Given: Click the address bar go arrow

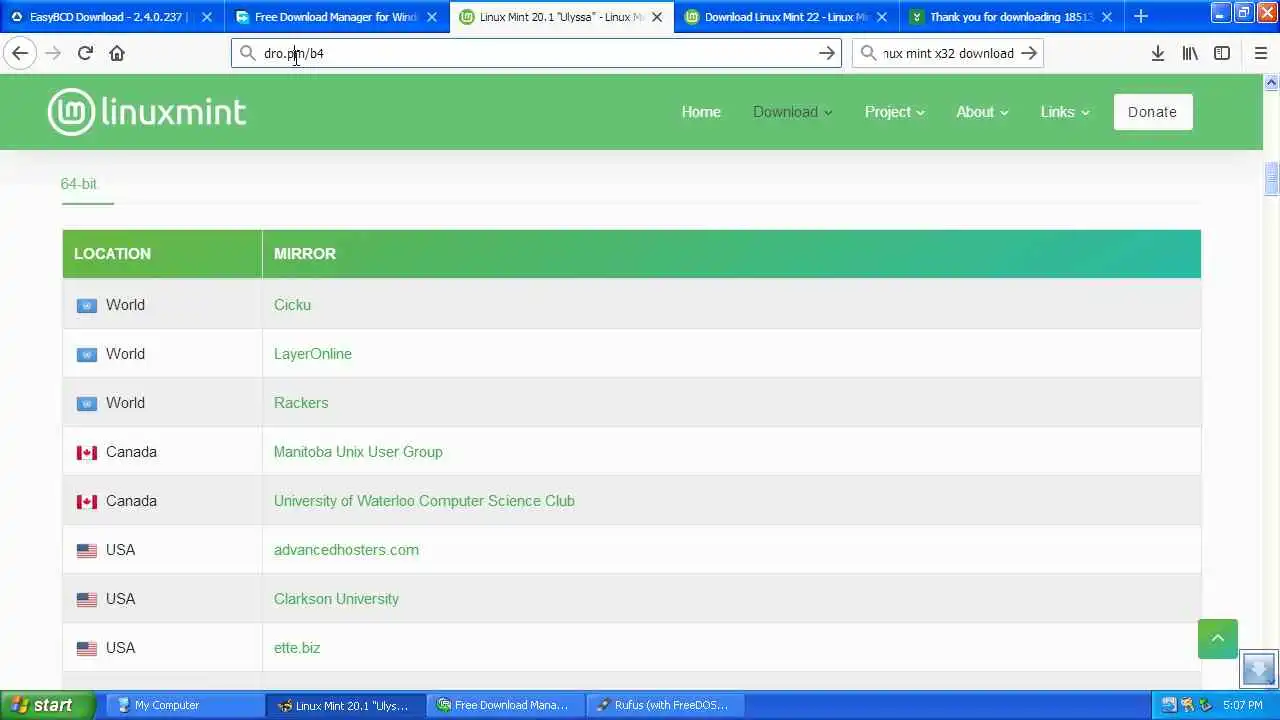Looking at the screenshot, I should point(827,53).
